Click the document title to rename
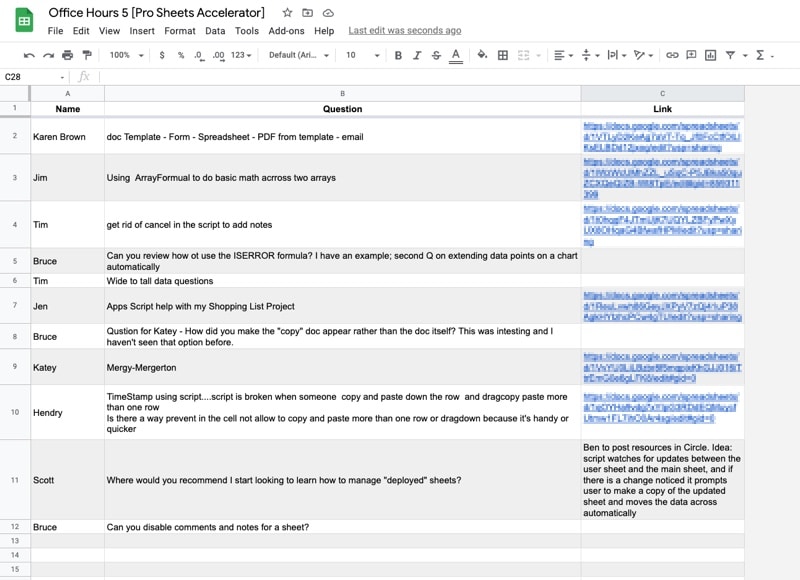800x580 pixels. [157, 13]
